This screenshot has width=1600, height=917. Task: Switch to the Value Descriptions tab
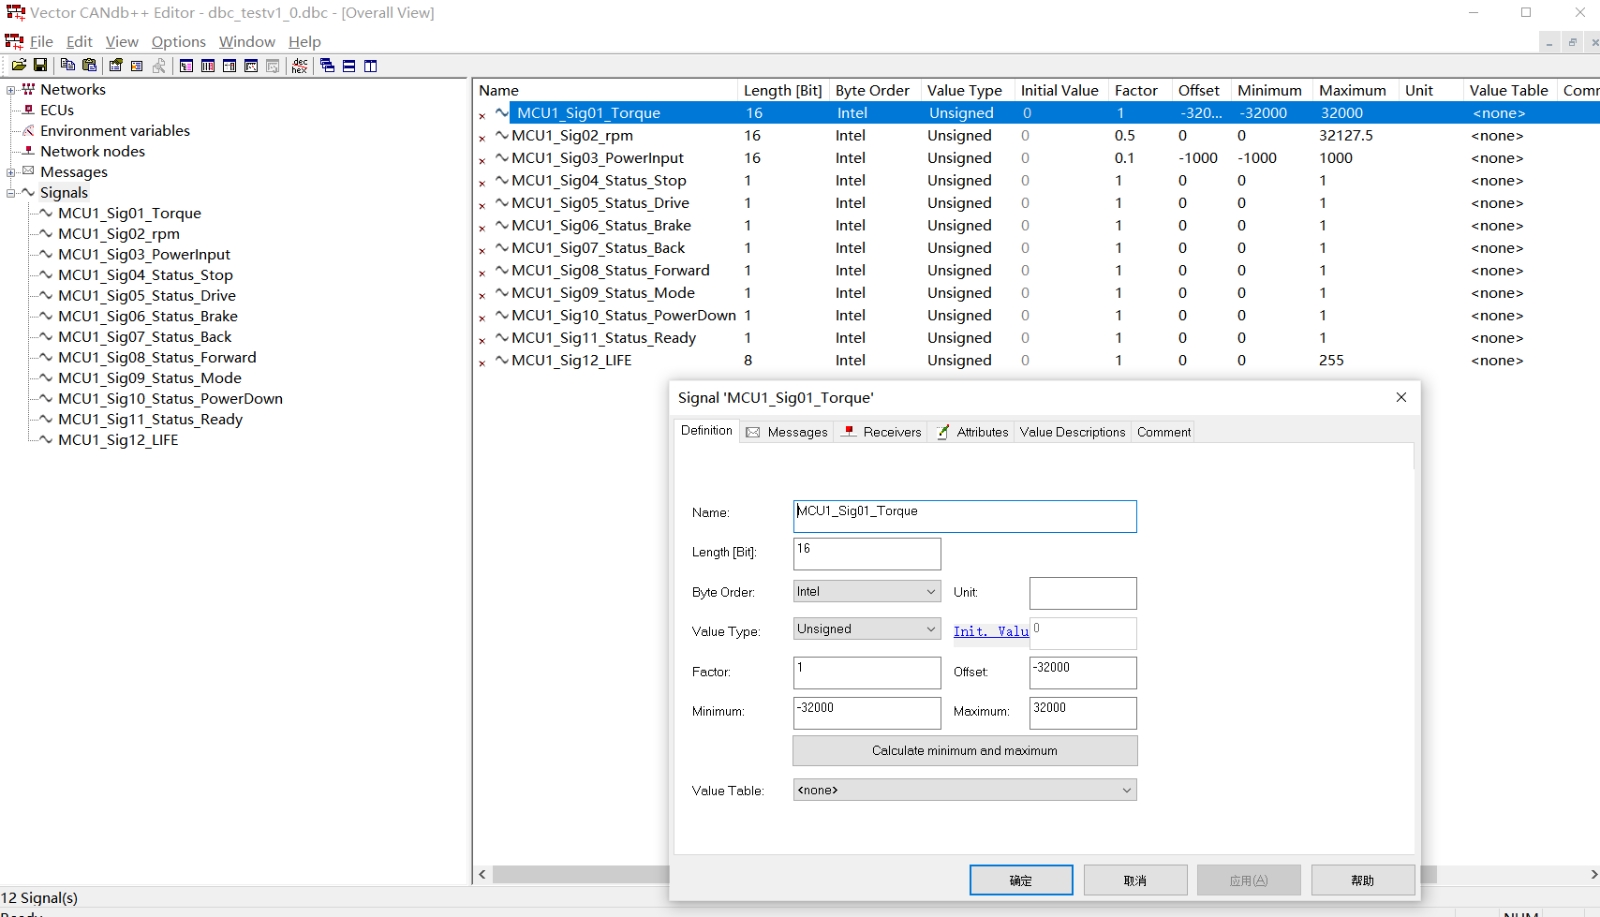point(1072,432)
